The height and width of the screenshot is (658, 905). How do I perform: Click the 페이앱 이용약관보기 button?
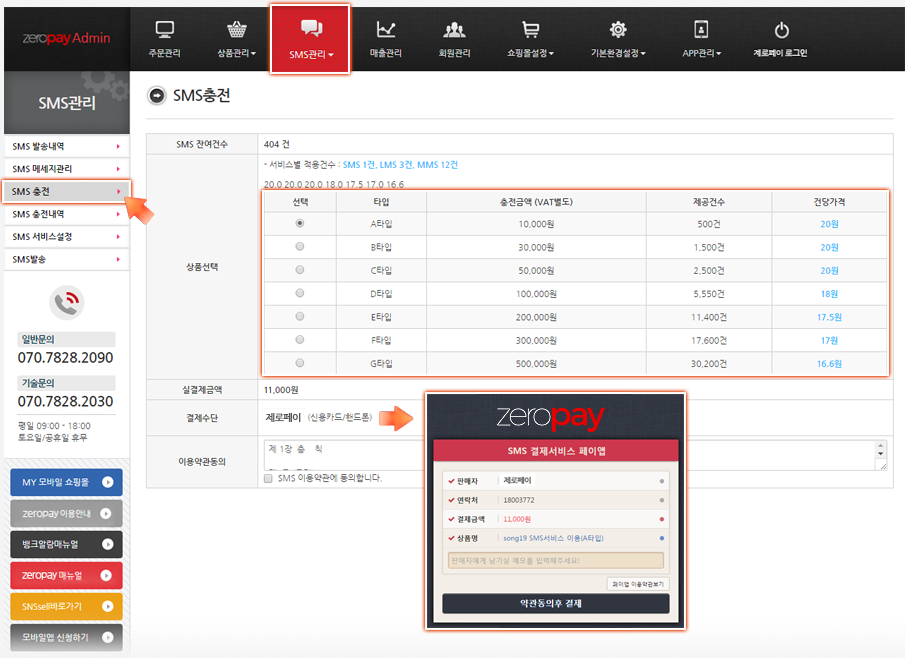point(638,584)
